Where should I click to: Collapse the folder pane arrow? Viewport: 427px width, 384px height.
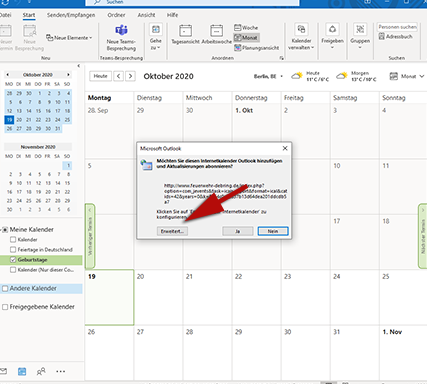pos(79,66)
